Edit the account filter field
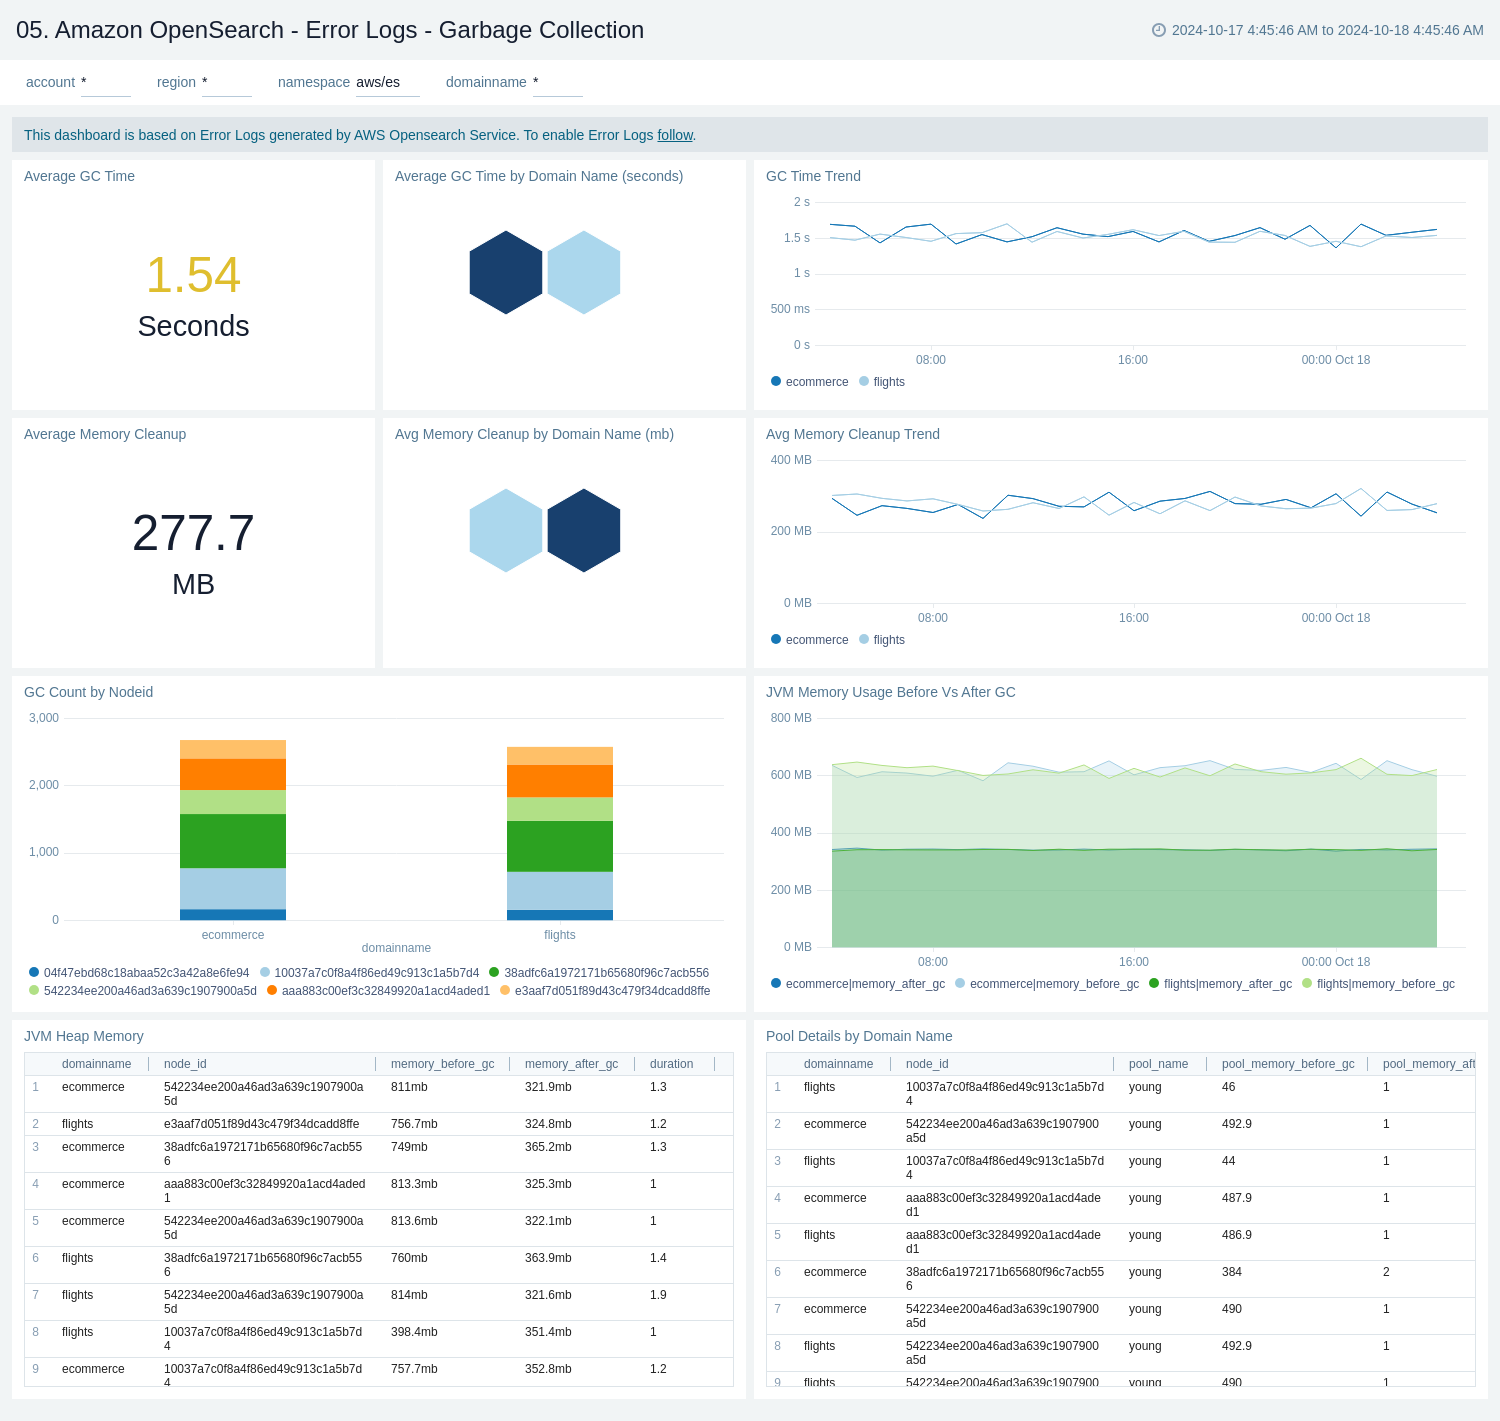This screenshot has height=1421, width=1500. click(x=106, y=83)
